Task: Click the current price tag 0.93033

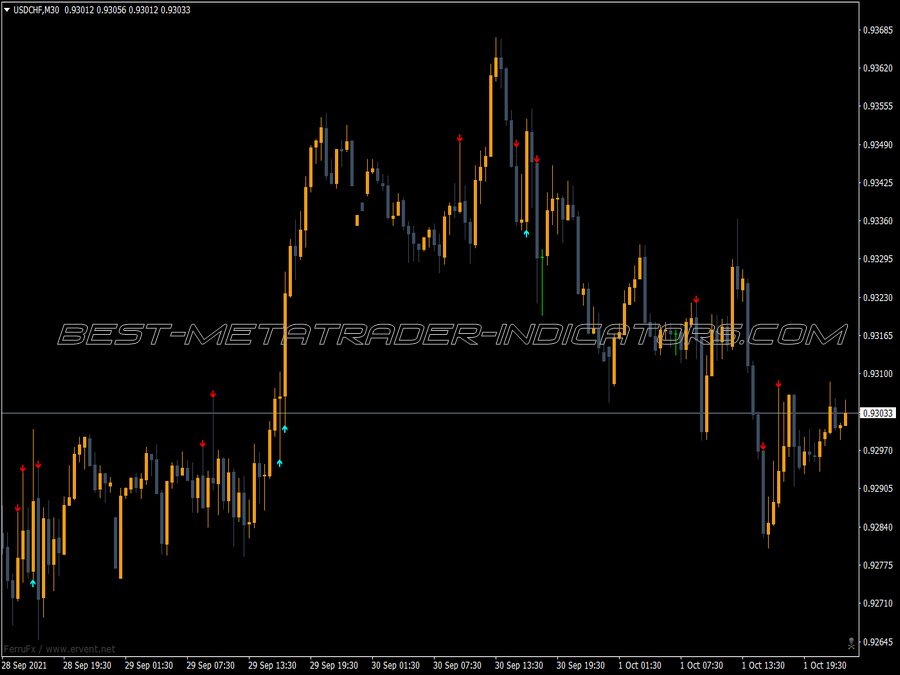Action: click(x=878, y=413)
